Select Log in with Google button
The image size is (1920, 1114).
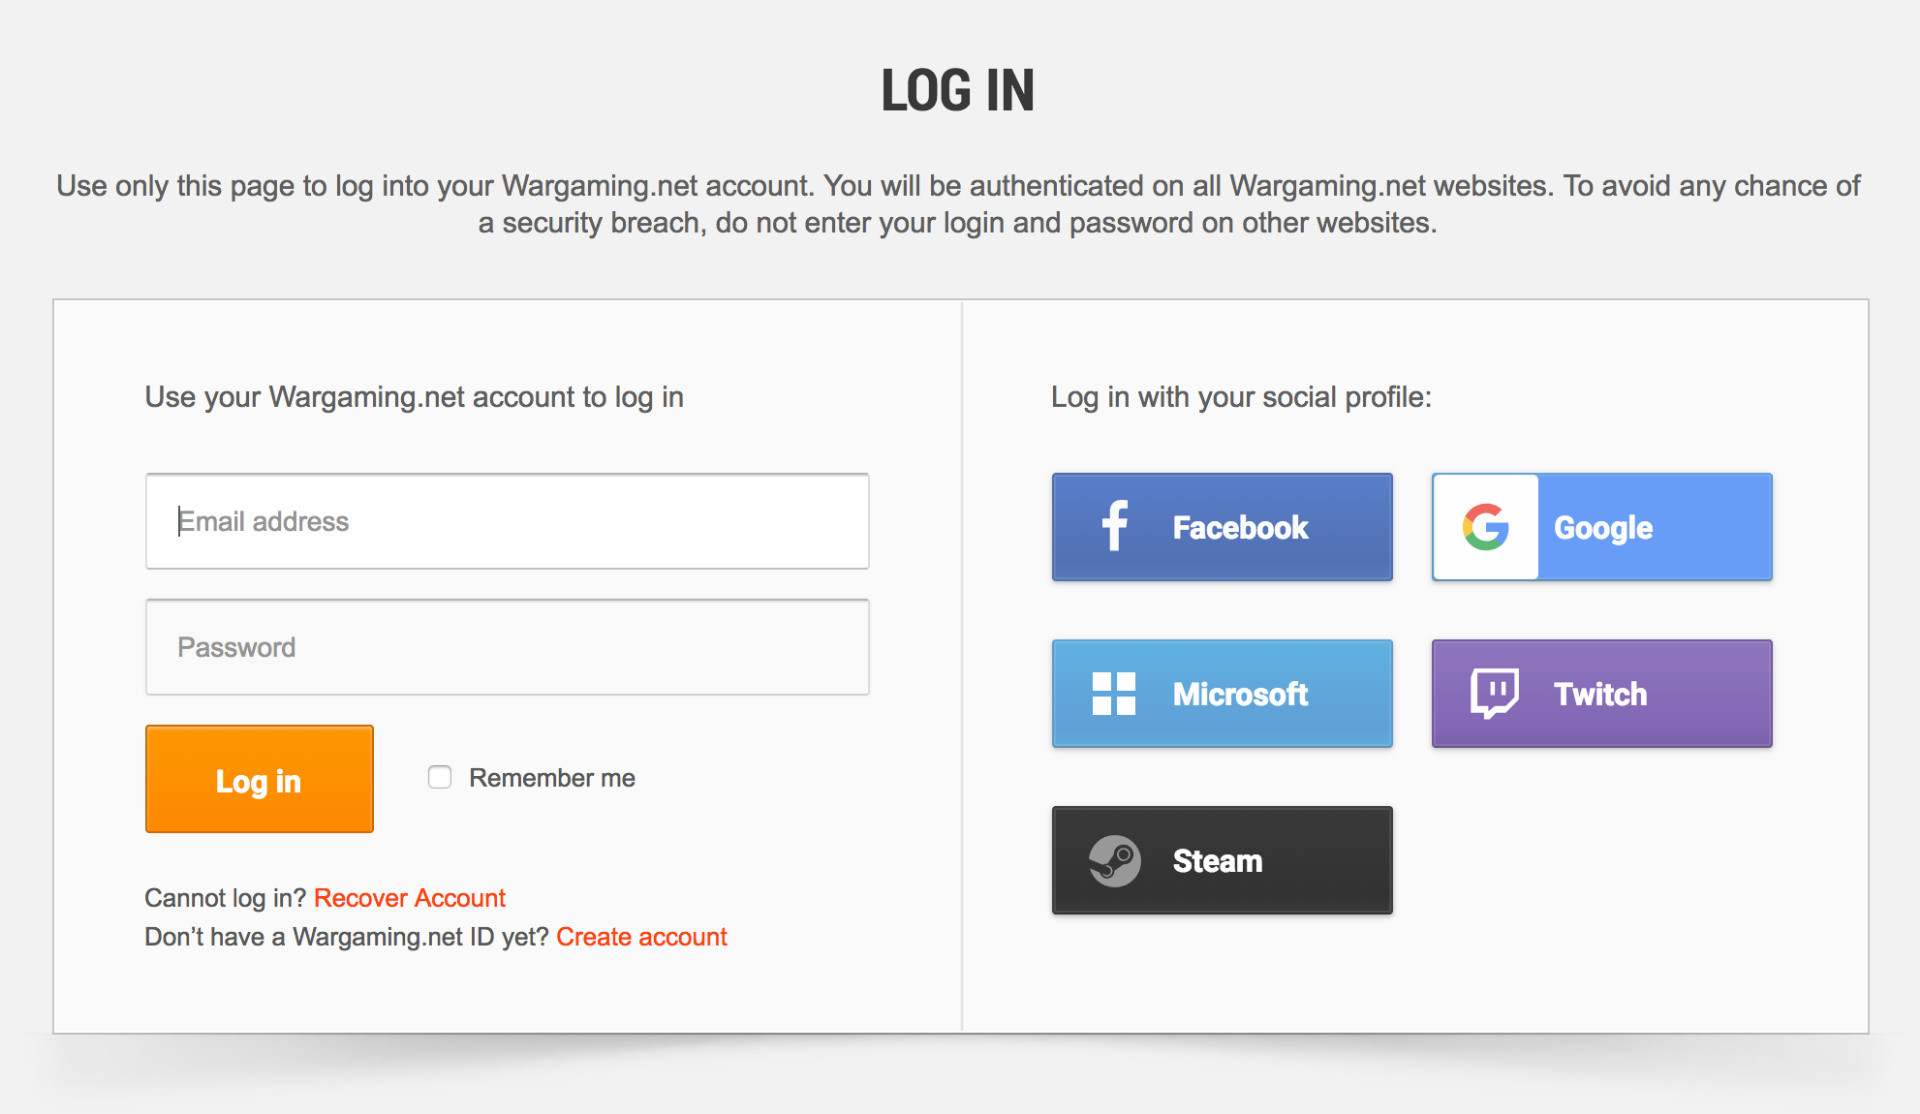coord(1600,524)
